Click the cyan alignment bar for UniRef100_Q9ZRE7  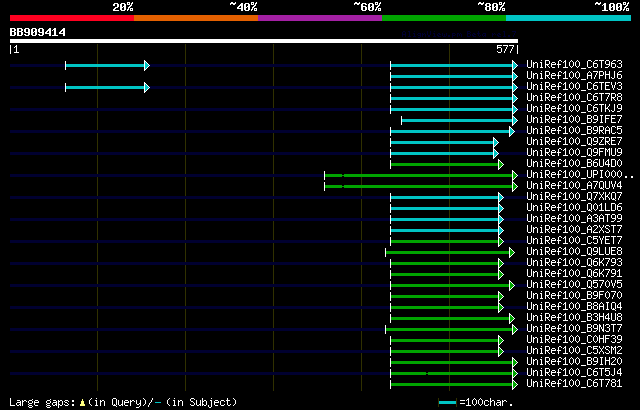[x=444, y=142]
